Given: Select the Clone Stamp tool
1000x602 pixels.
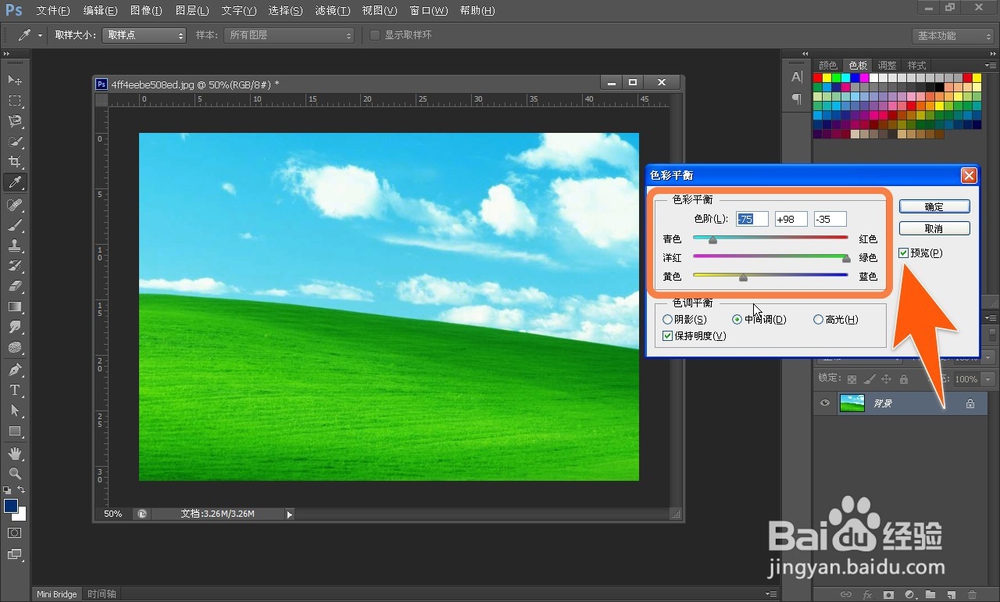Looking at the screenshot, I should (15, 246).
